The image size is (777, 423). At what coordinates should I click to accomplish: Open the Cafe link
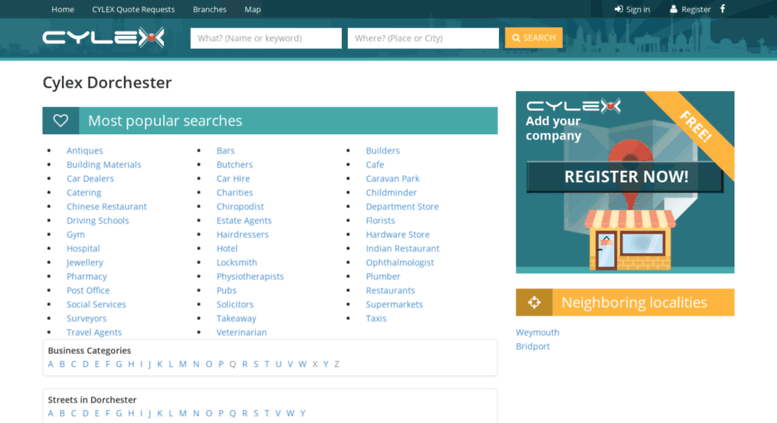click(x=375, y=164)
